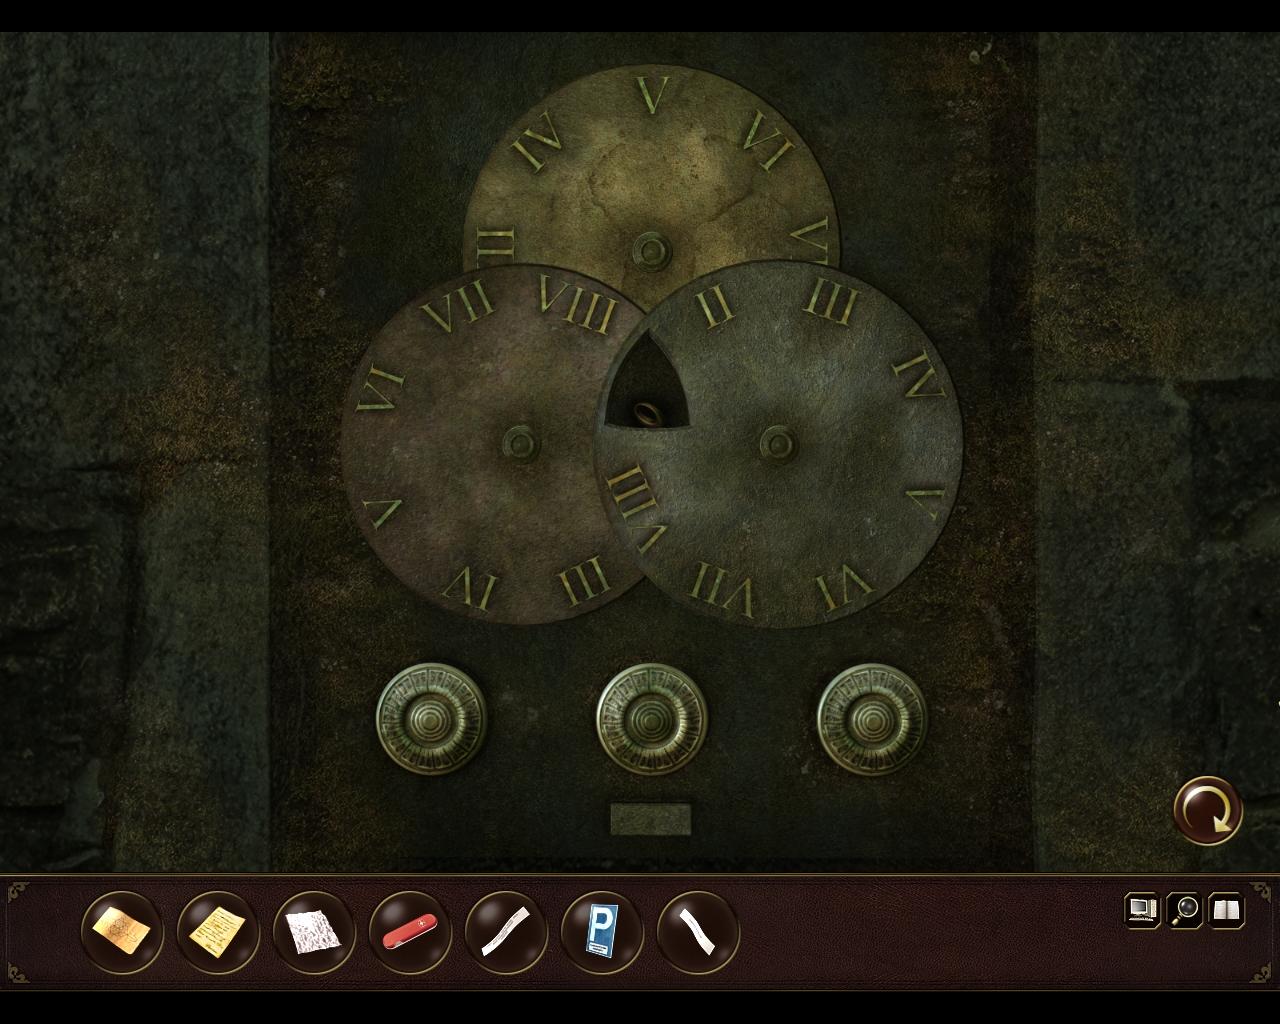The image size is (1280, 1024).
Task: Select the yellowed map parchment inventory item
Action: [x=121, y=932]
